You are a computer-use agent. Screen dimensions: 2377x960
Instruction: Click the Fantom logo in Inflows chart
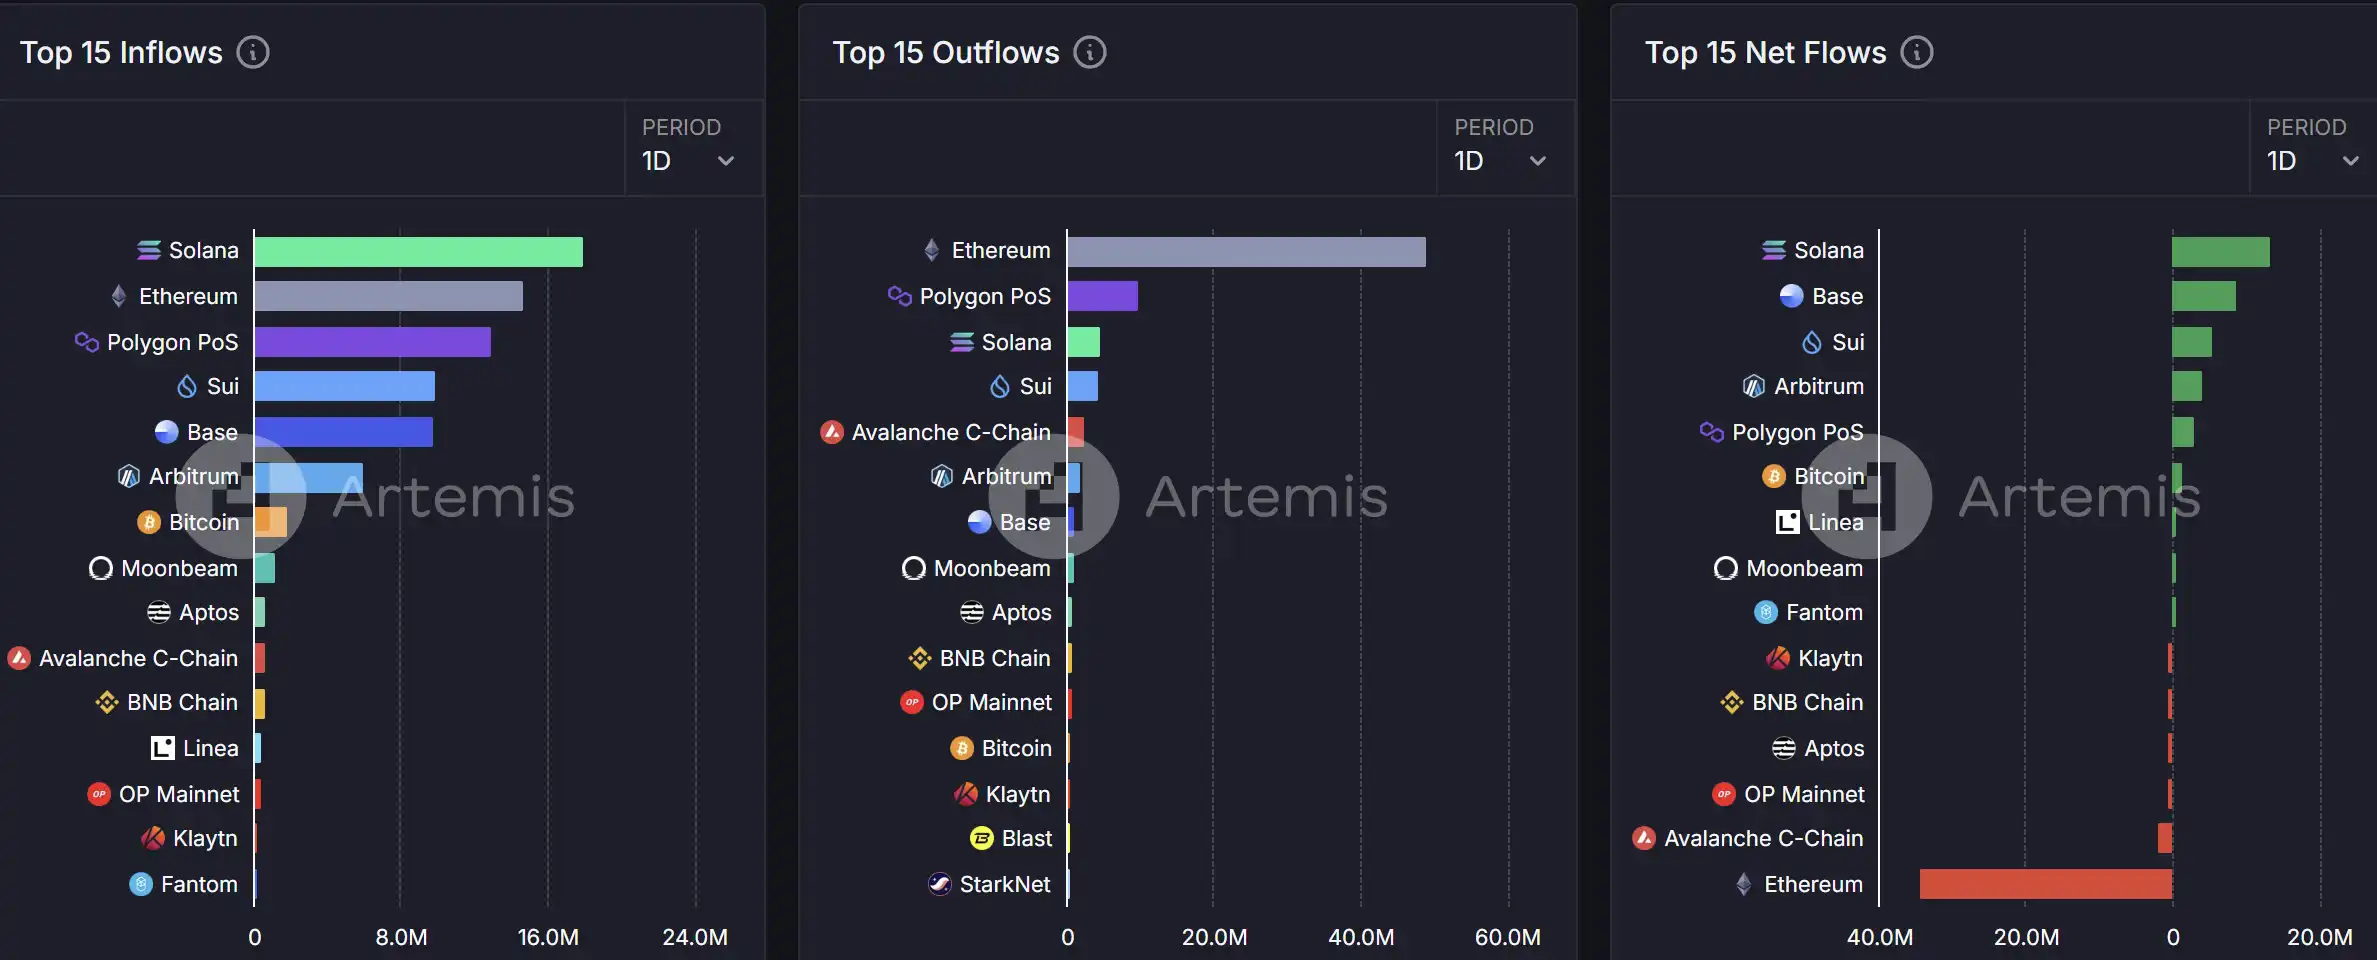(x=141, y=884)
